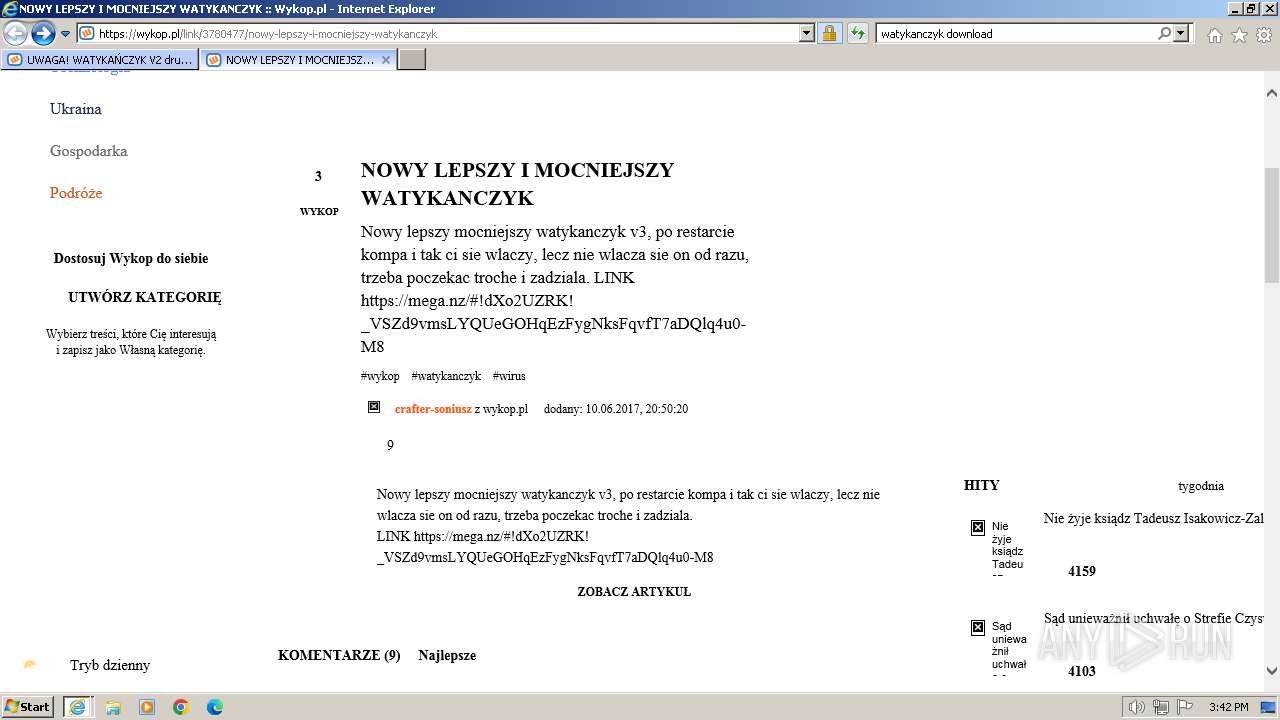
Task: Open Sąd unieważnił uchwałę o Strefie article
Action: click(1154, 619)
